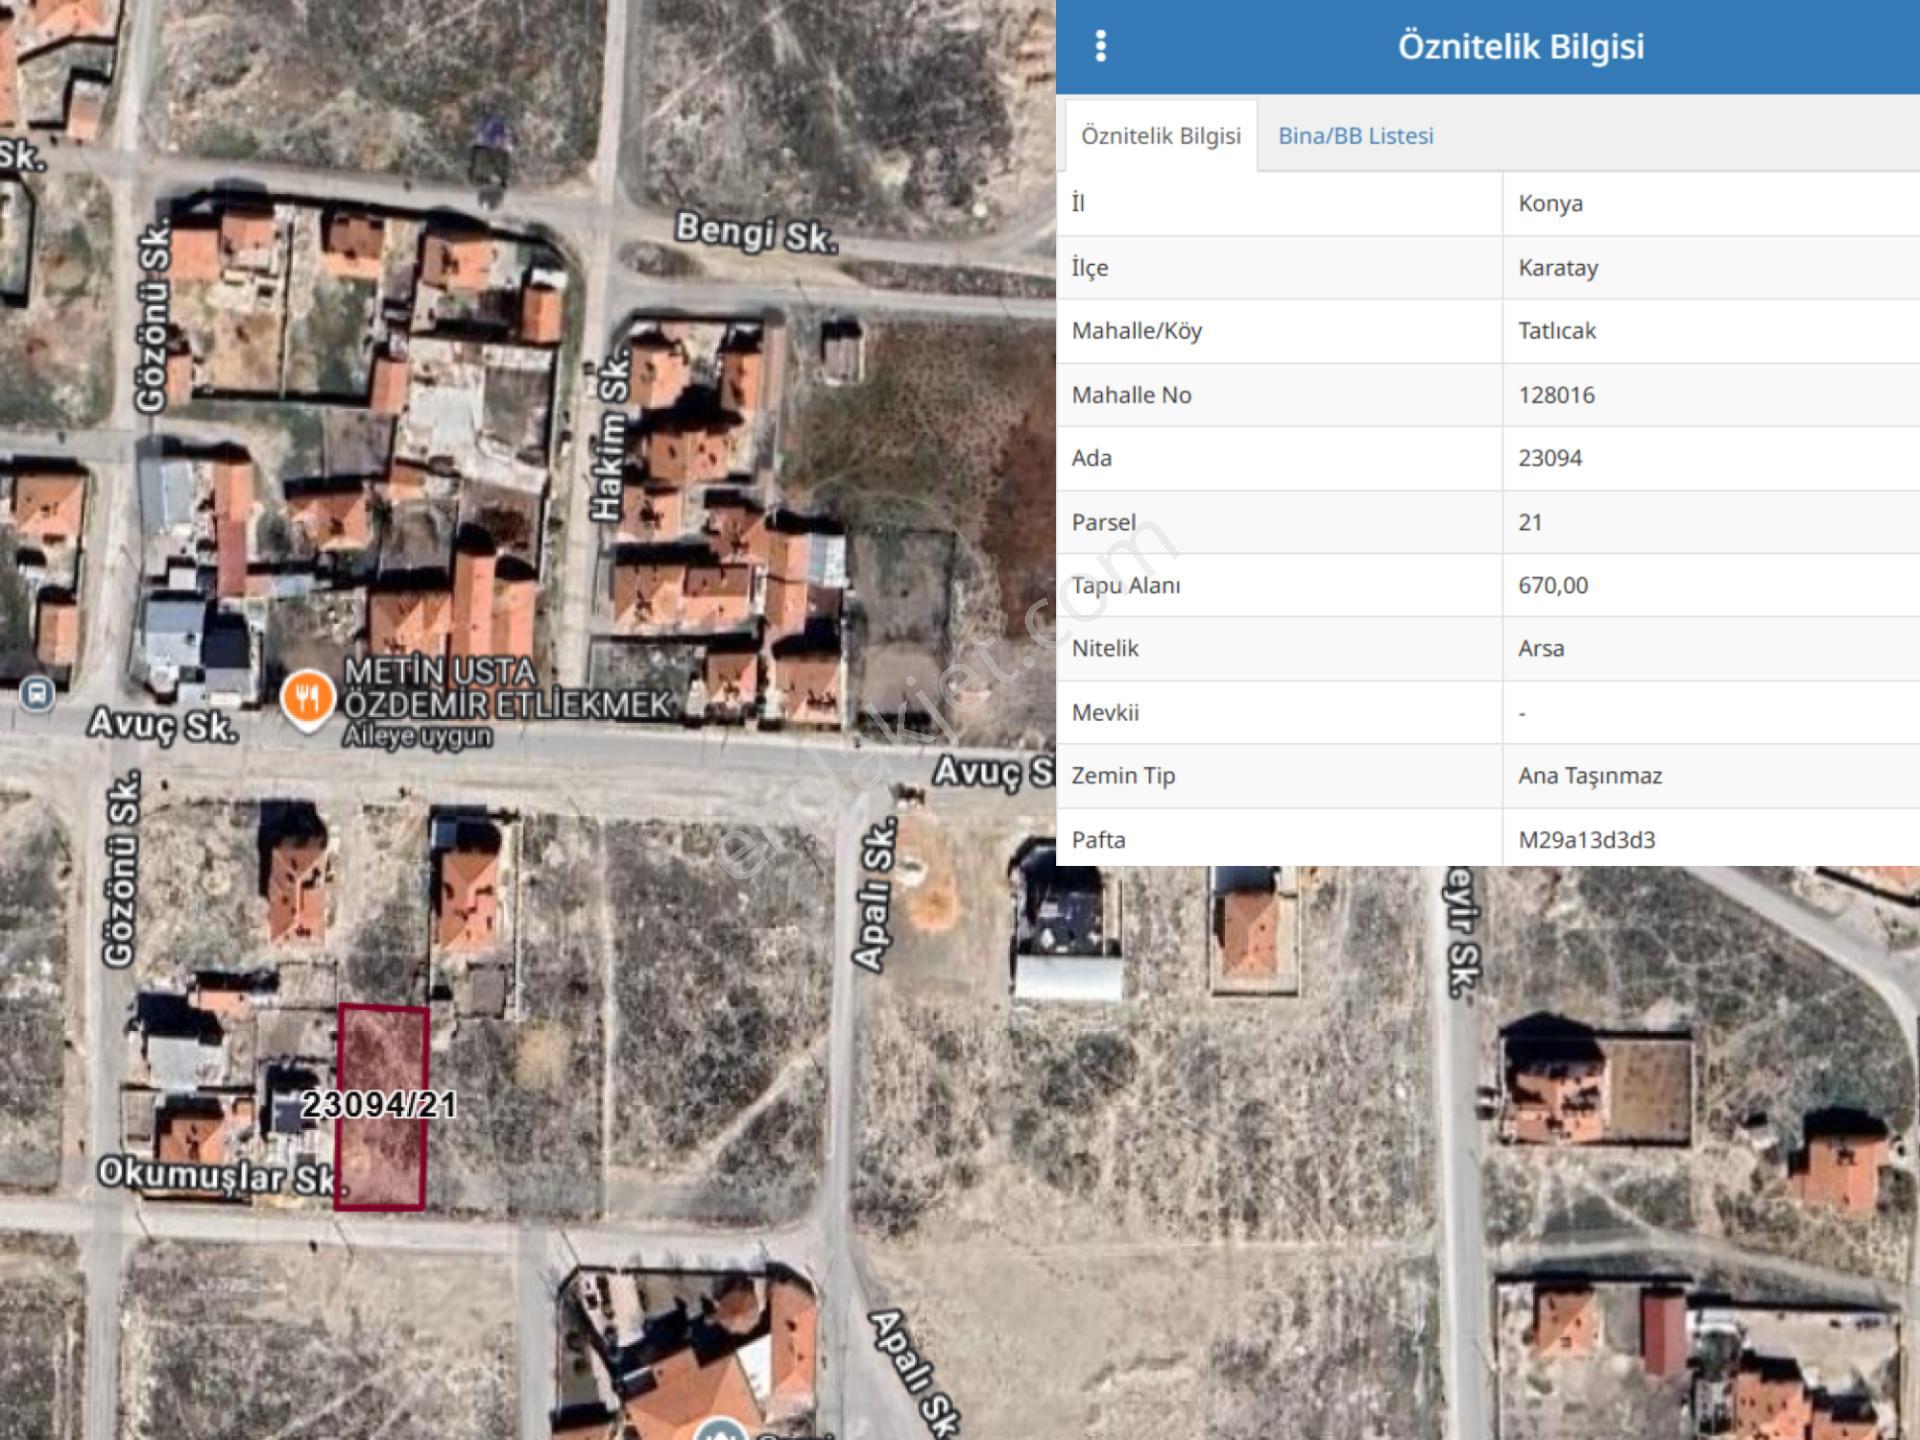
Task: Click the Ada value 23094
Action: 1550,458
